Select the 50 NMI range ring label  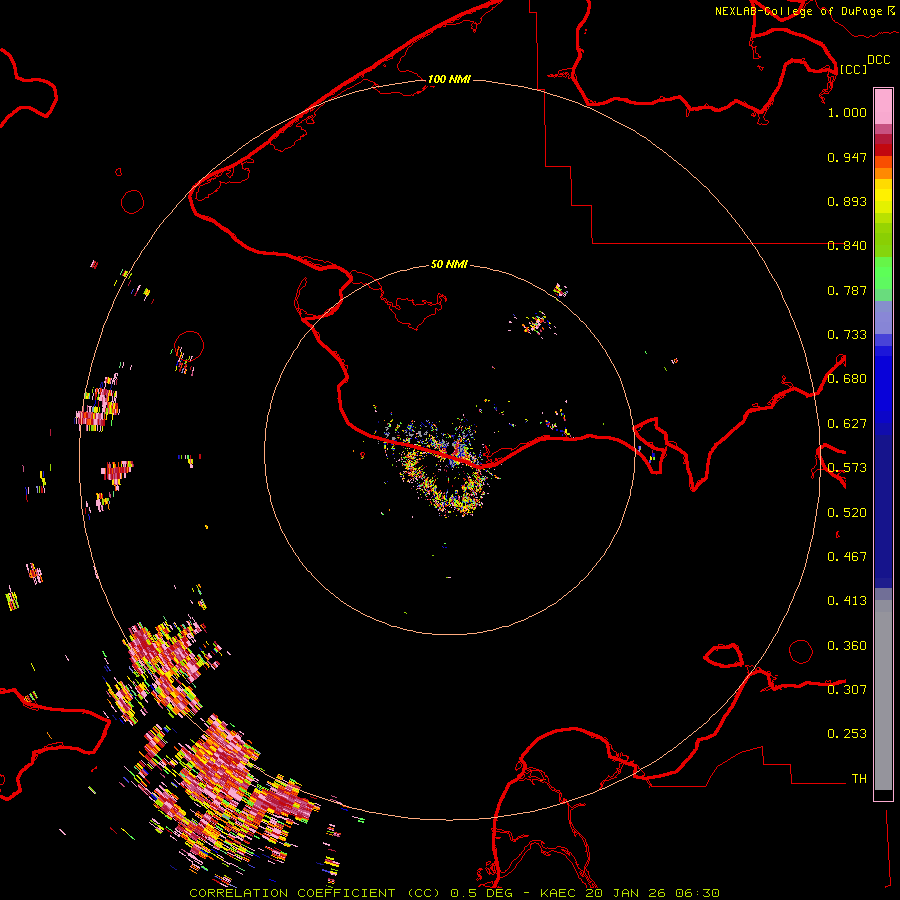[449, 264]
